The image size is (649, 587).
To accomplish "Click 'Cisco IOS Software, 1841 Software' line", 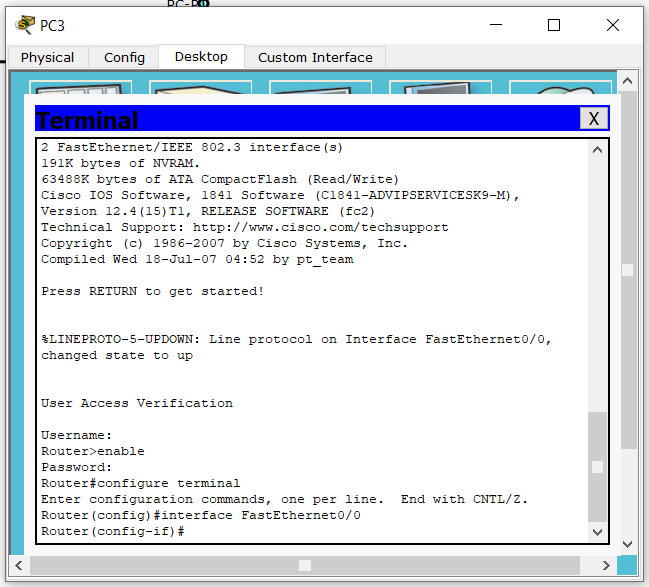I will pyautogui.click(x=280, y=195).
